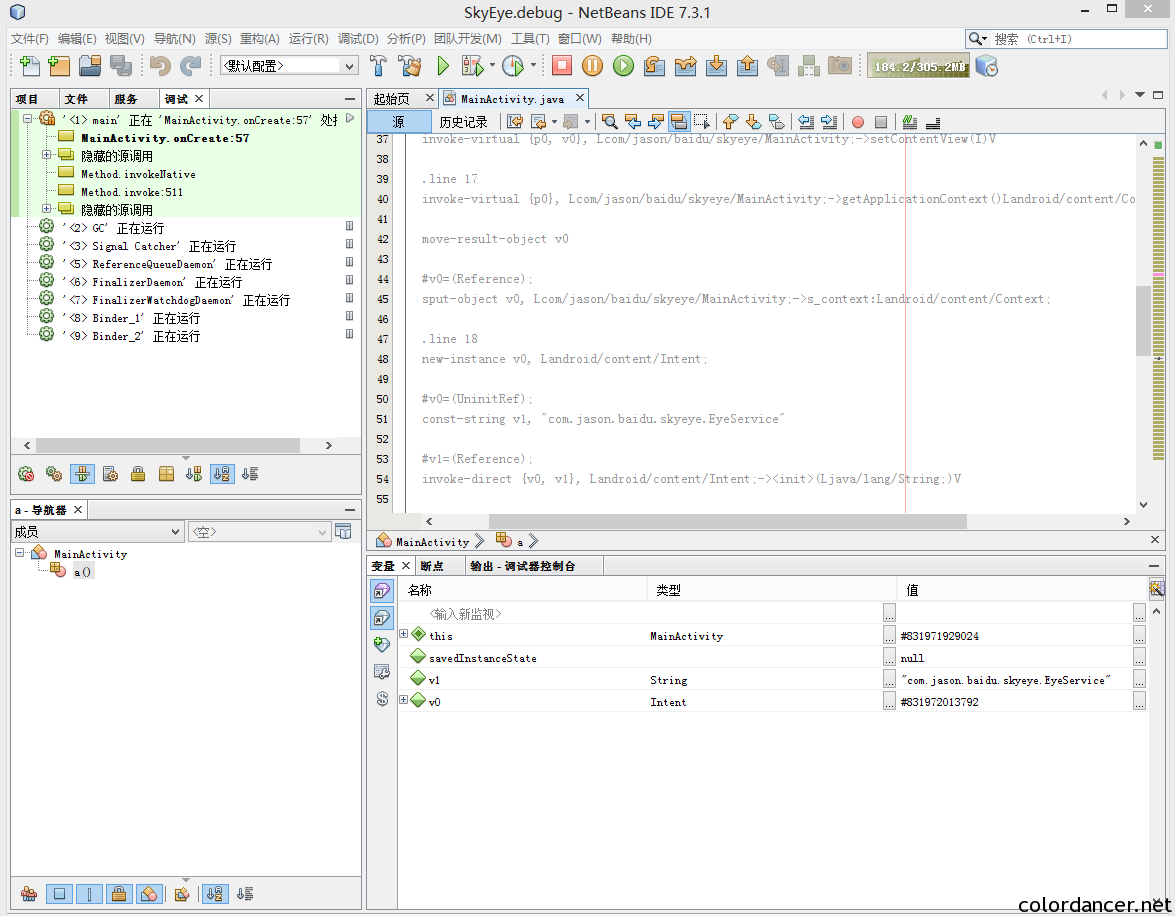Click the green Run Project icon
Viewport: 1175px width, 916px height.
pos(443,66)
